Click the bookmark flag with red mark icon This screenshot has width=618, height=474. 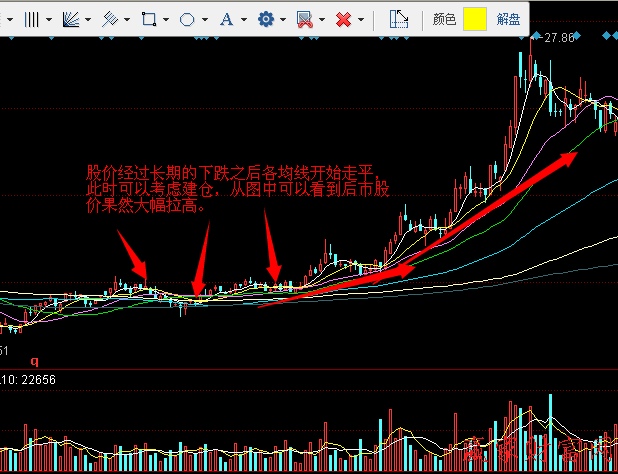(304, 19)
